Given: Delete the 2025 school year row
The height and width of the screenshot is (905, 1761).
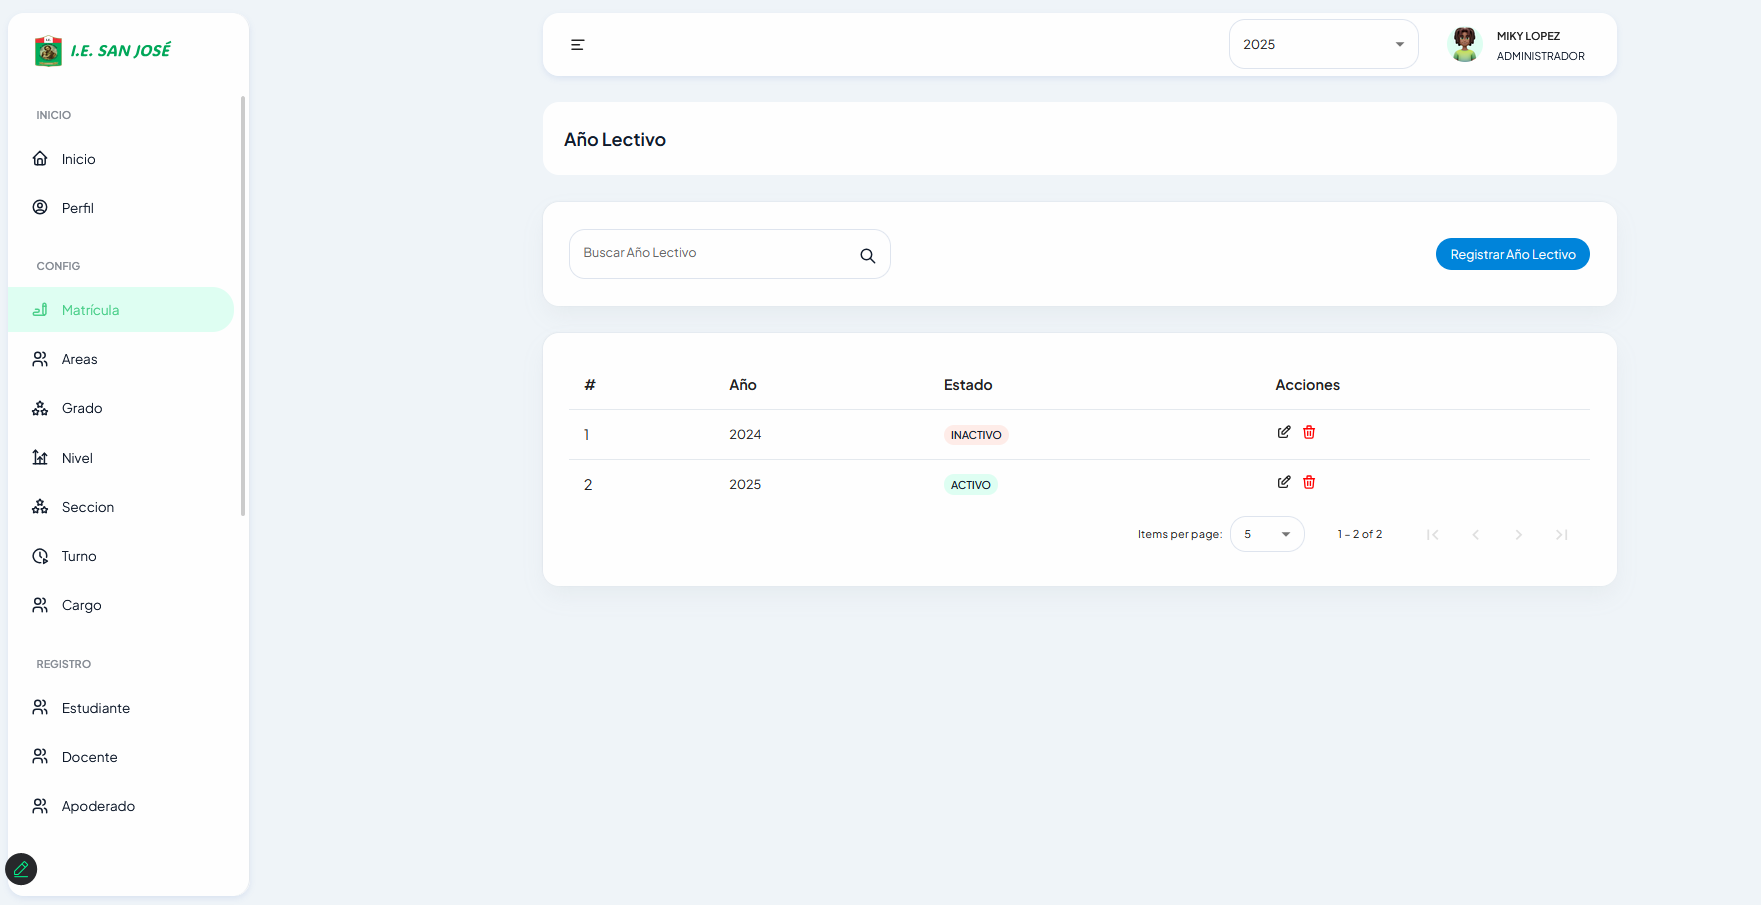Looking at the screenshot, I should click(1309, 482).
